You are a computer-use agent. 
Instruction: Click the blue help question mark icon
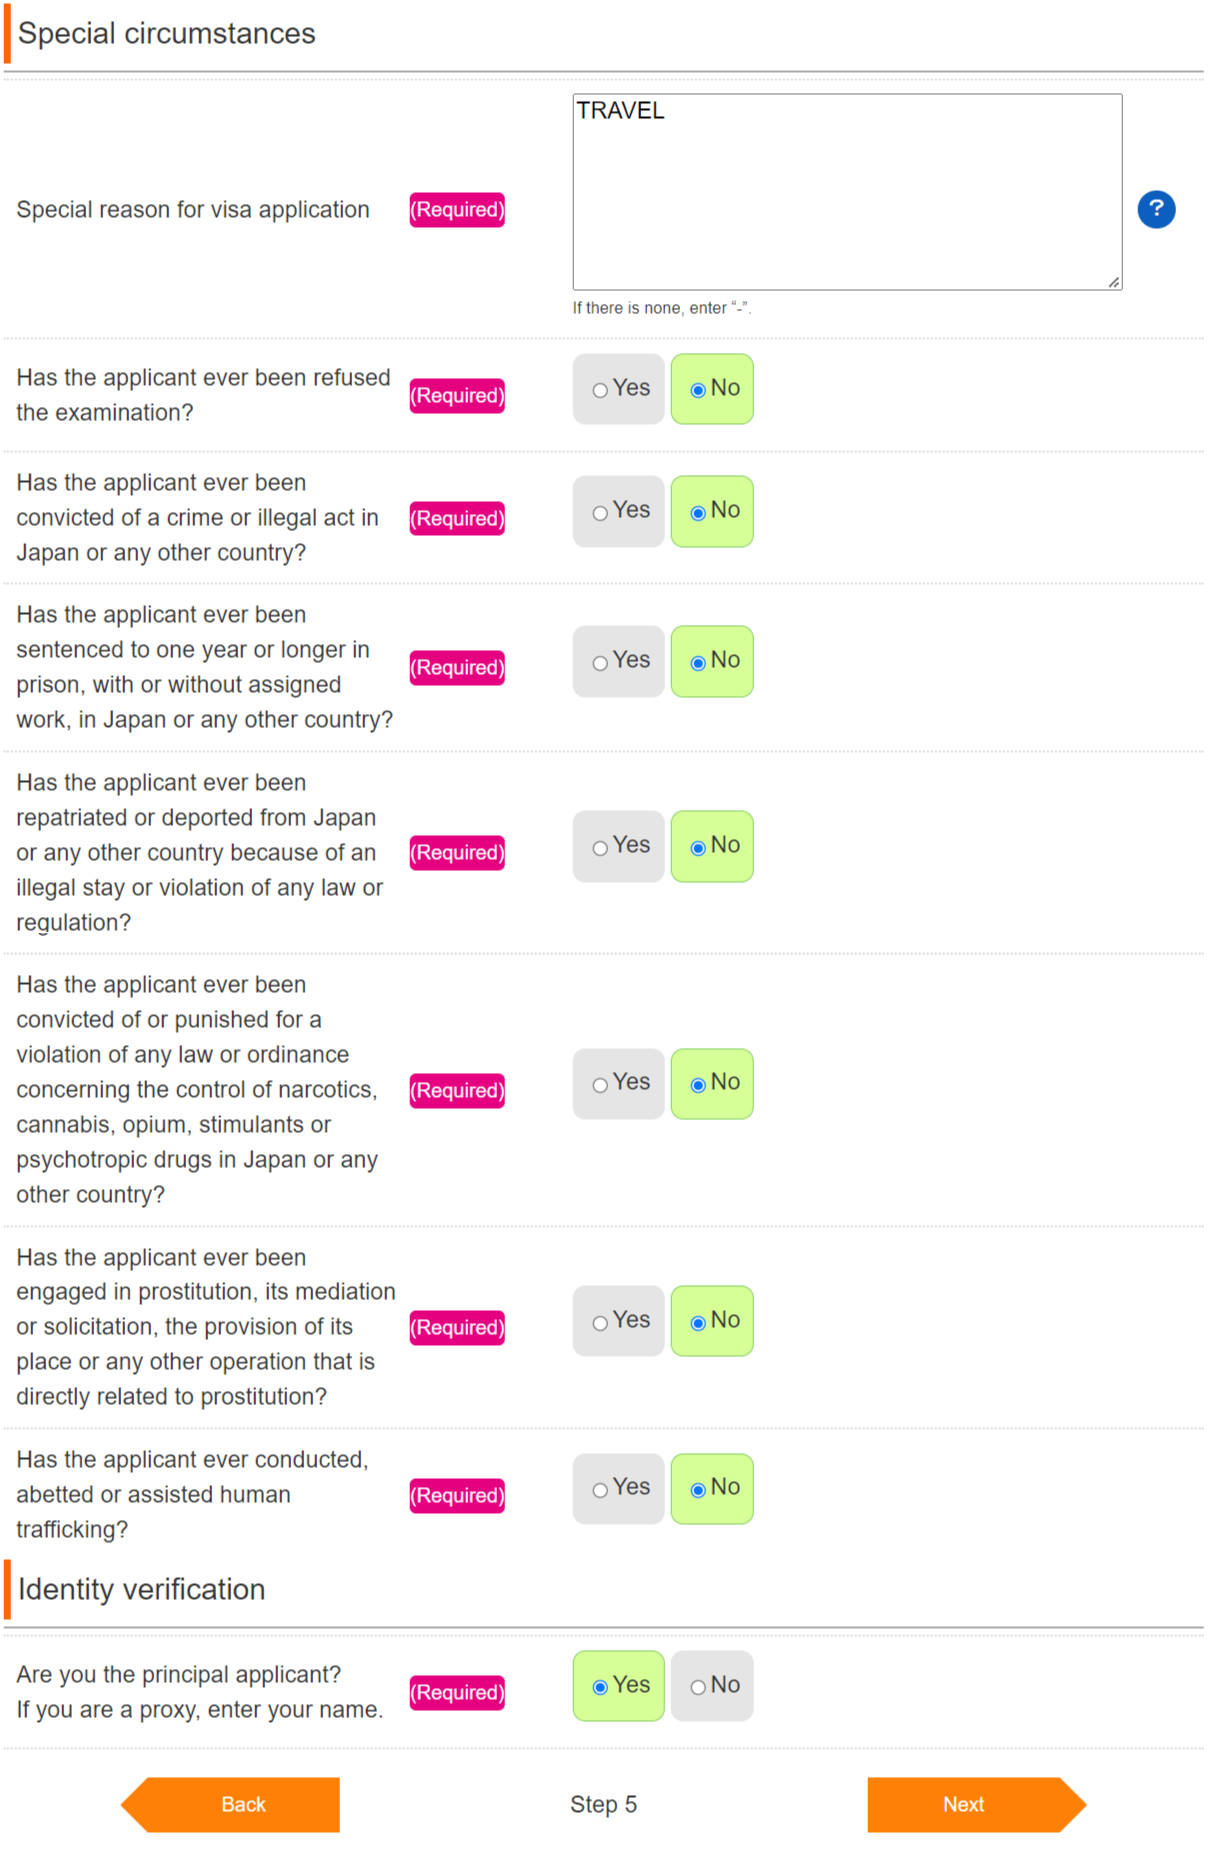pyautogui.click(x=1156, y=209)
